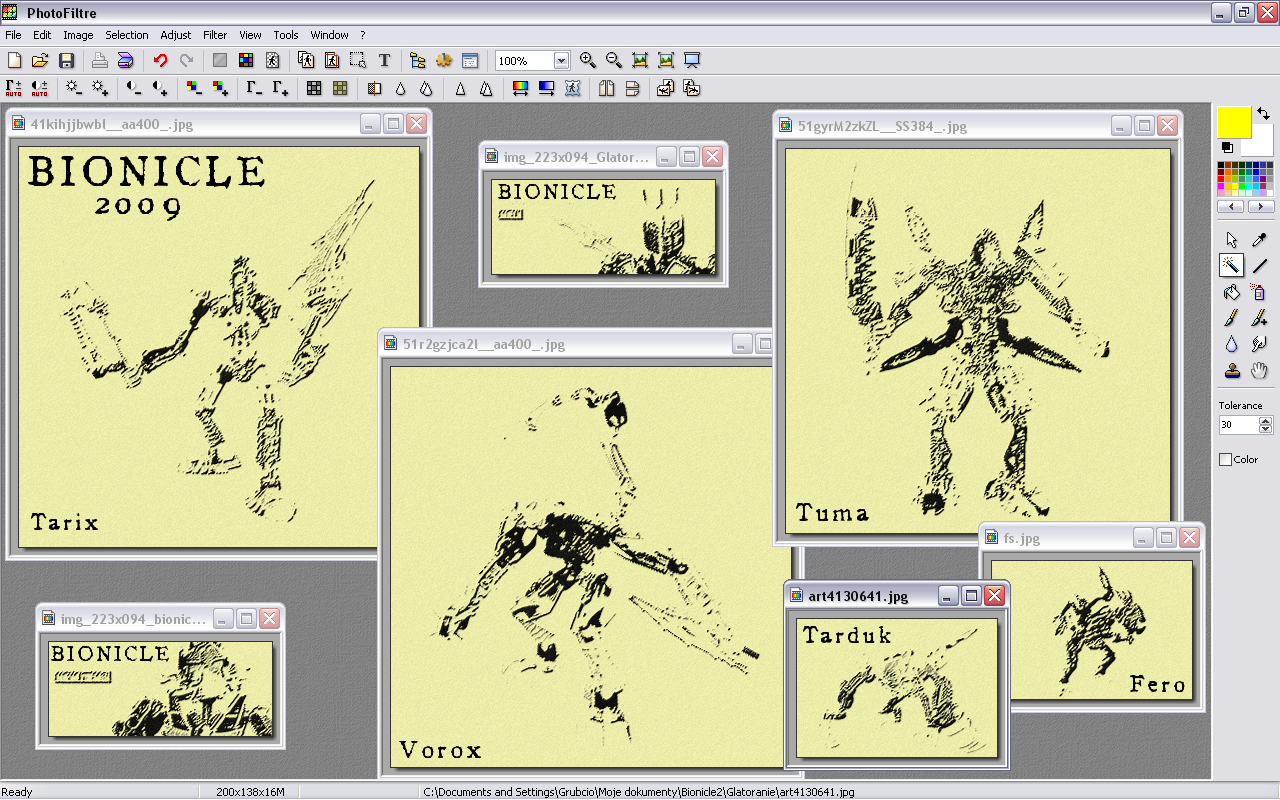
Task: Open the 100% zoom level dropdown
Action: click(x=561, y=61)
